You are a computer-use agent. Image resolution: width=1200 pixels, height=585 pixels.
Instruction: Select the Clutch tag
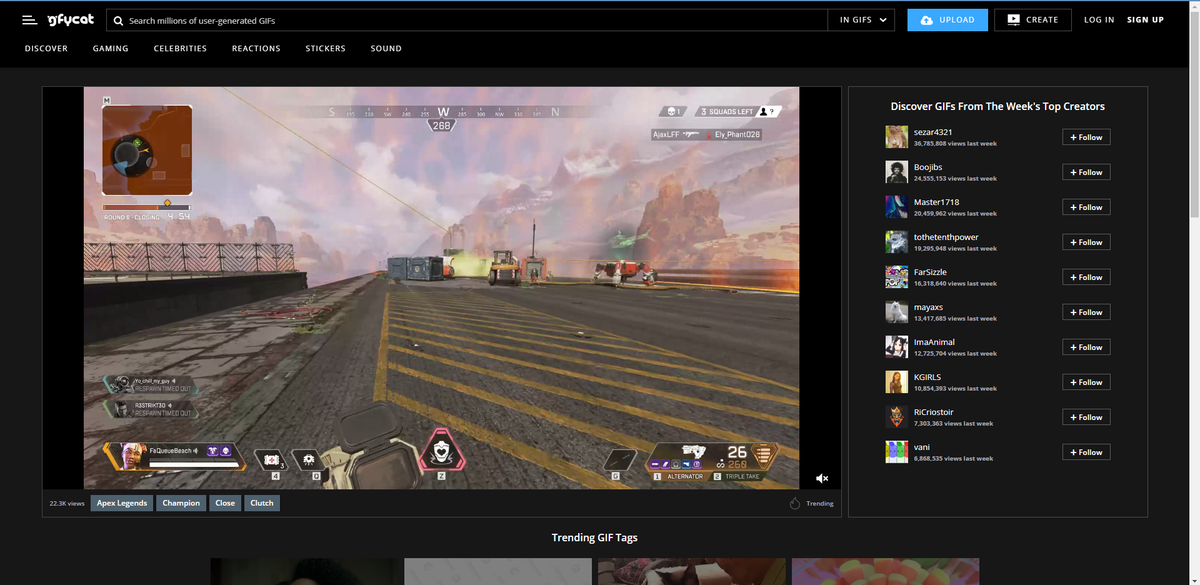coord(262,503)
